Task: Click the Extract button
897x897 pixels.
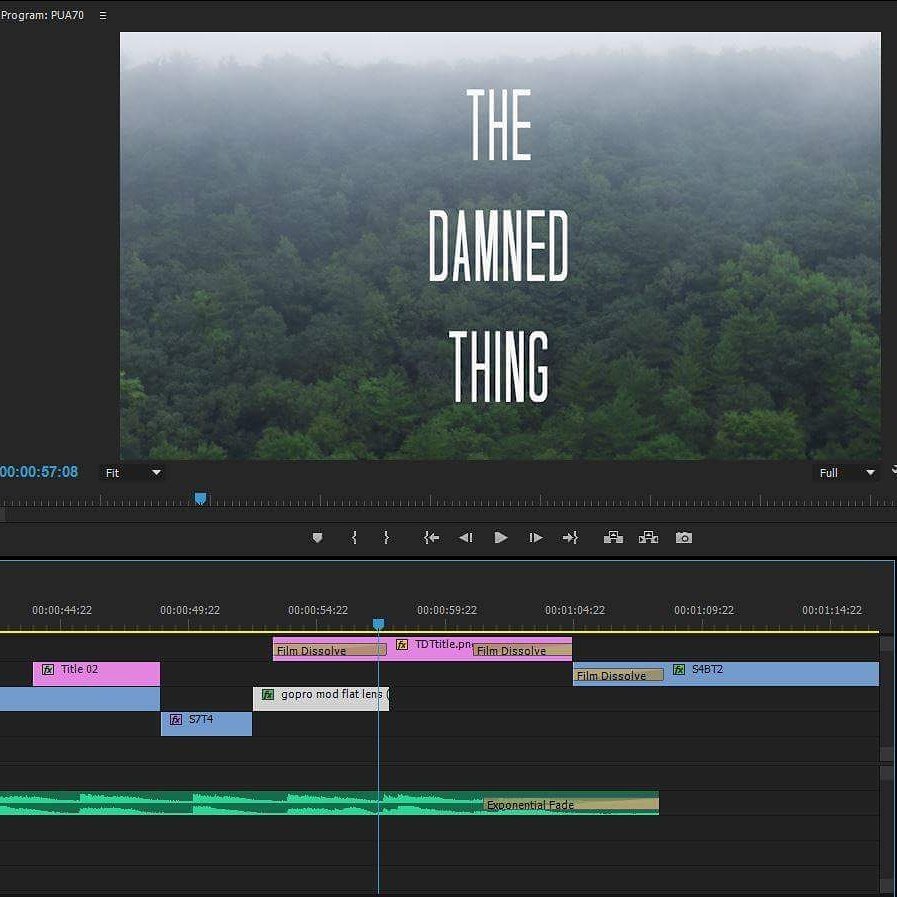Action: tap(648, 537)
